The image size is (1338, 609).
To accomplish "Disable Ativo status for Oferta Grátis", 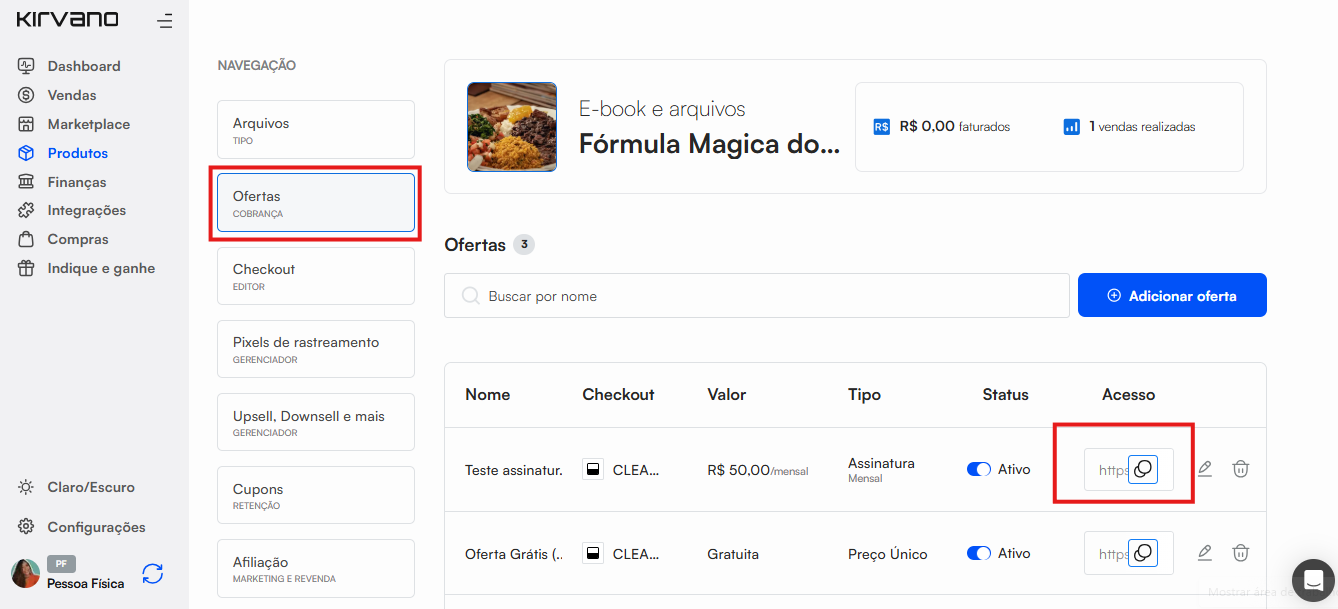I will [978, 553].
